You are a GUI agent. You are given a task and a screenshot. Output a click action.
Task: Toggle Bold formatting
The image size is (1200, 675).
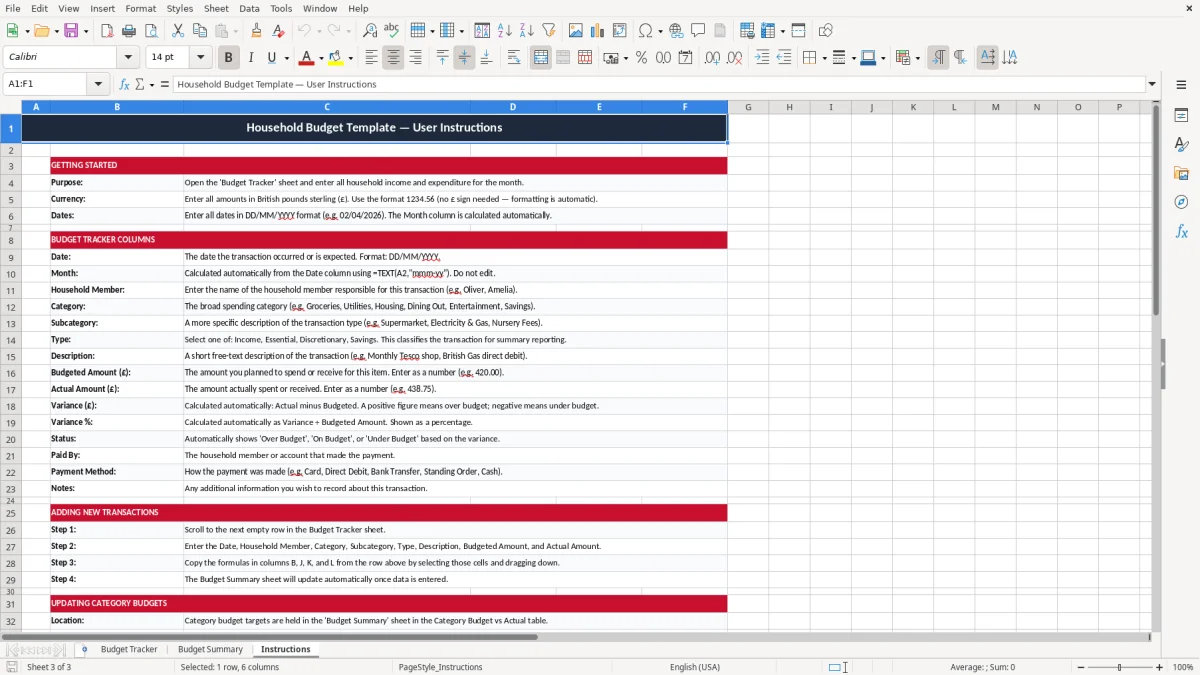[228, 58]
